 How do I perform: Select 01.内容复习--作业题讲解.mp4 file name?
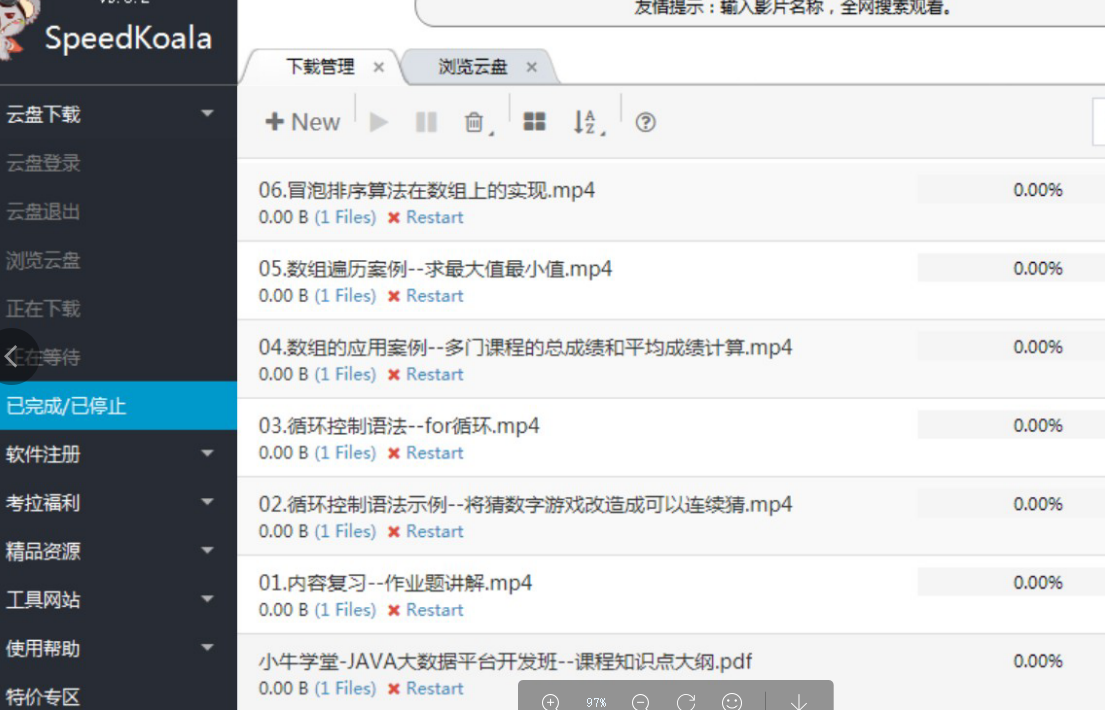(395, 583)
